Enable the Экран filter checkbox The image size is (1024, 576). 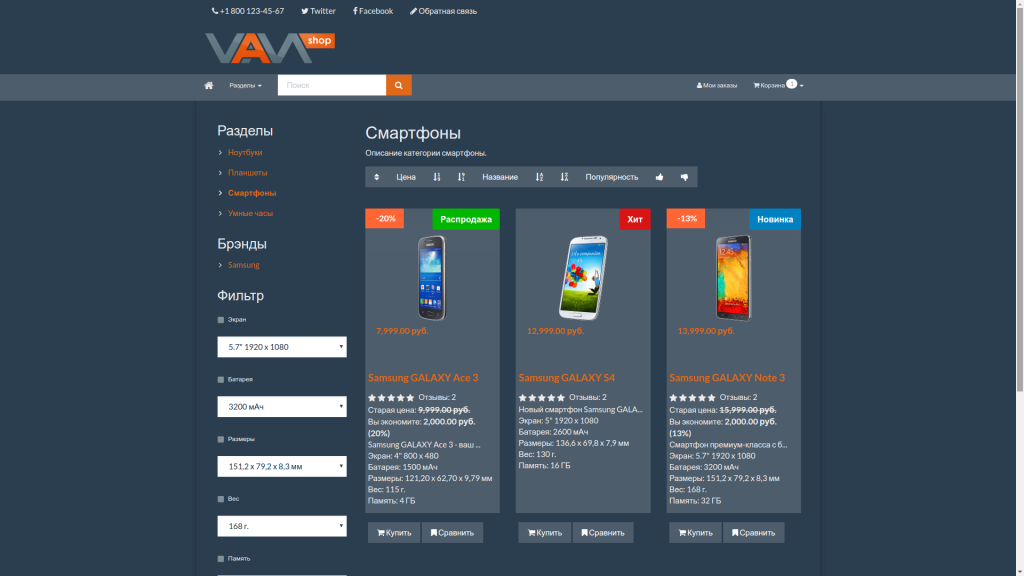click(x=221, y=320)
